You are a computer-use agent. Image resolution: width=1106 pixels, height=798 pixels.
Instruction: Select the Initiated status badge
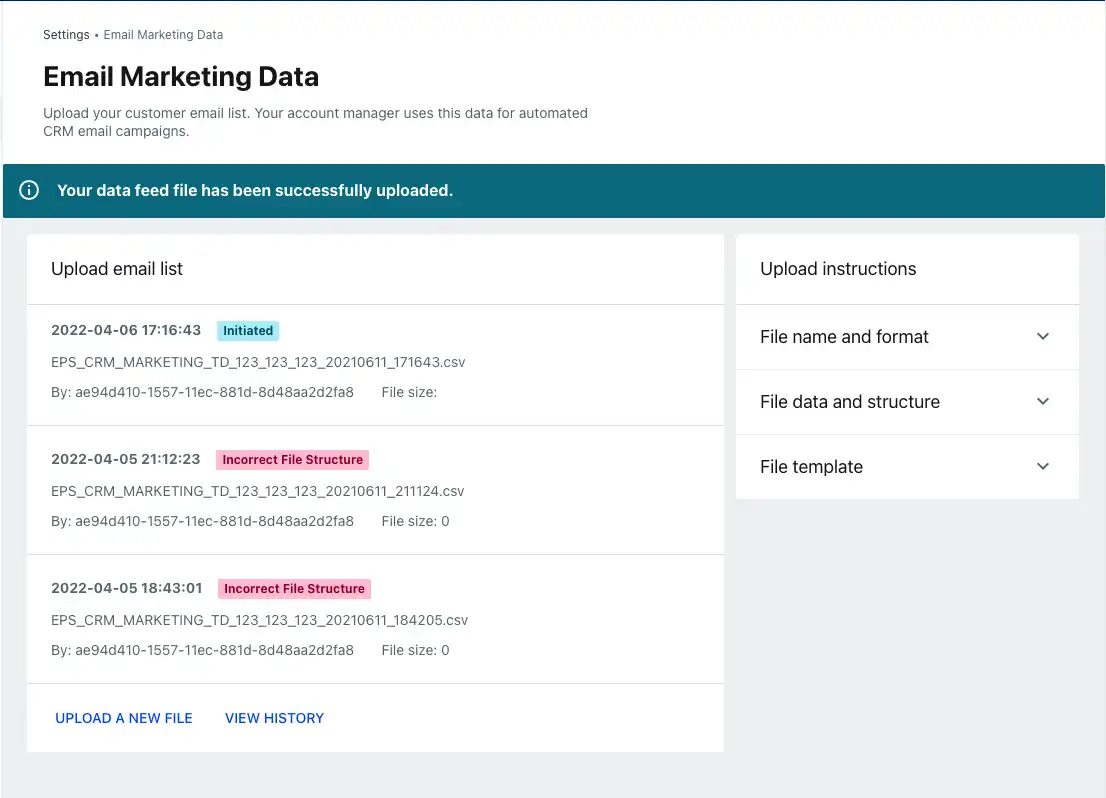(247, 330)
